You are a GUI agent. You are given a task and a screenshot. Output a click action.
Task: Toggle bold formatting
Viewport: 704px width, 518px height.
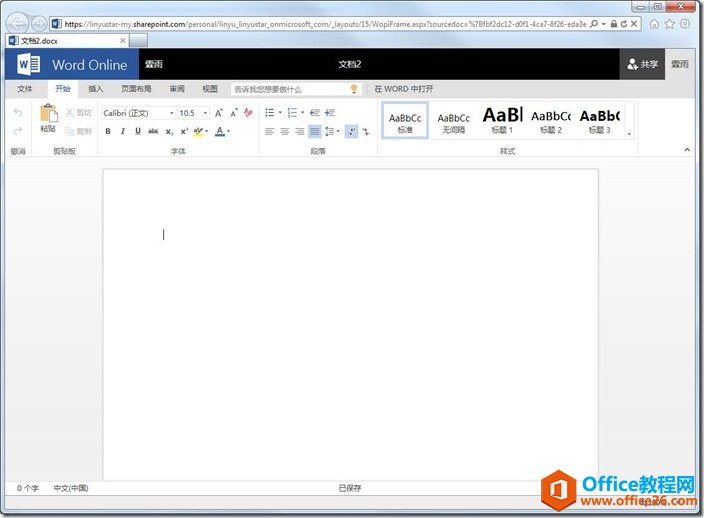108,131
